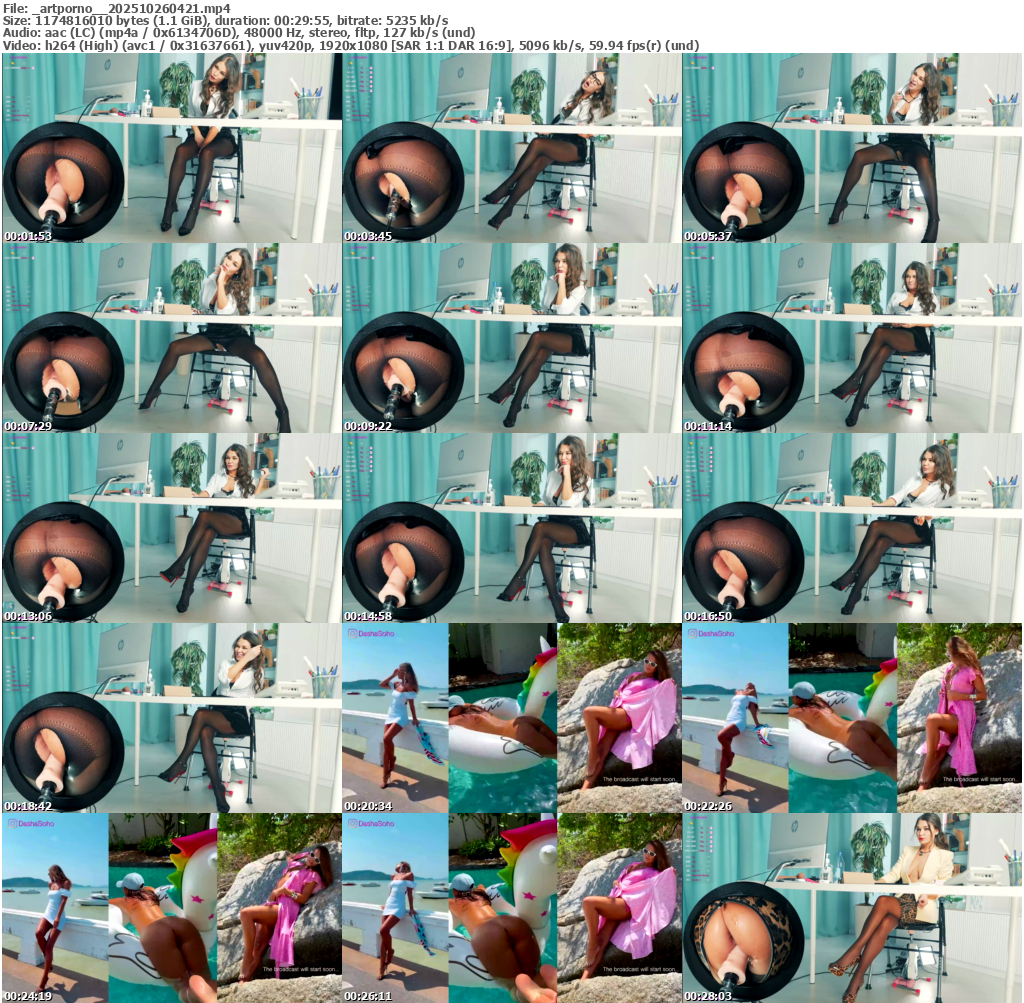Open the last frame at 00:28:03
The height and width of the screenshot is (1003, 1024).
pyautogui.click(x=852, y=908)
